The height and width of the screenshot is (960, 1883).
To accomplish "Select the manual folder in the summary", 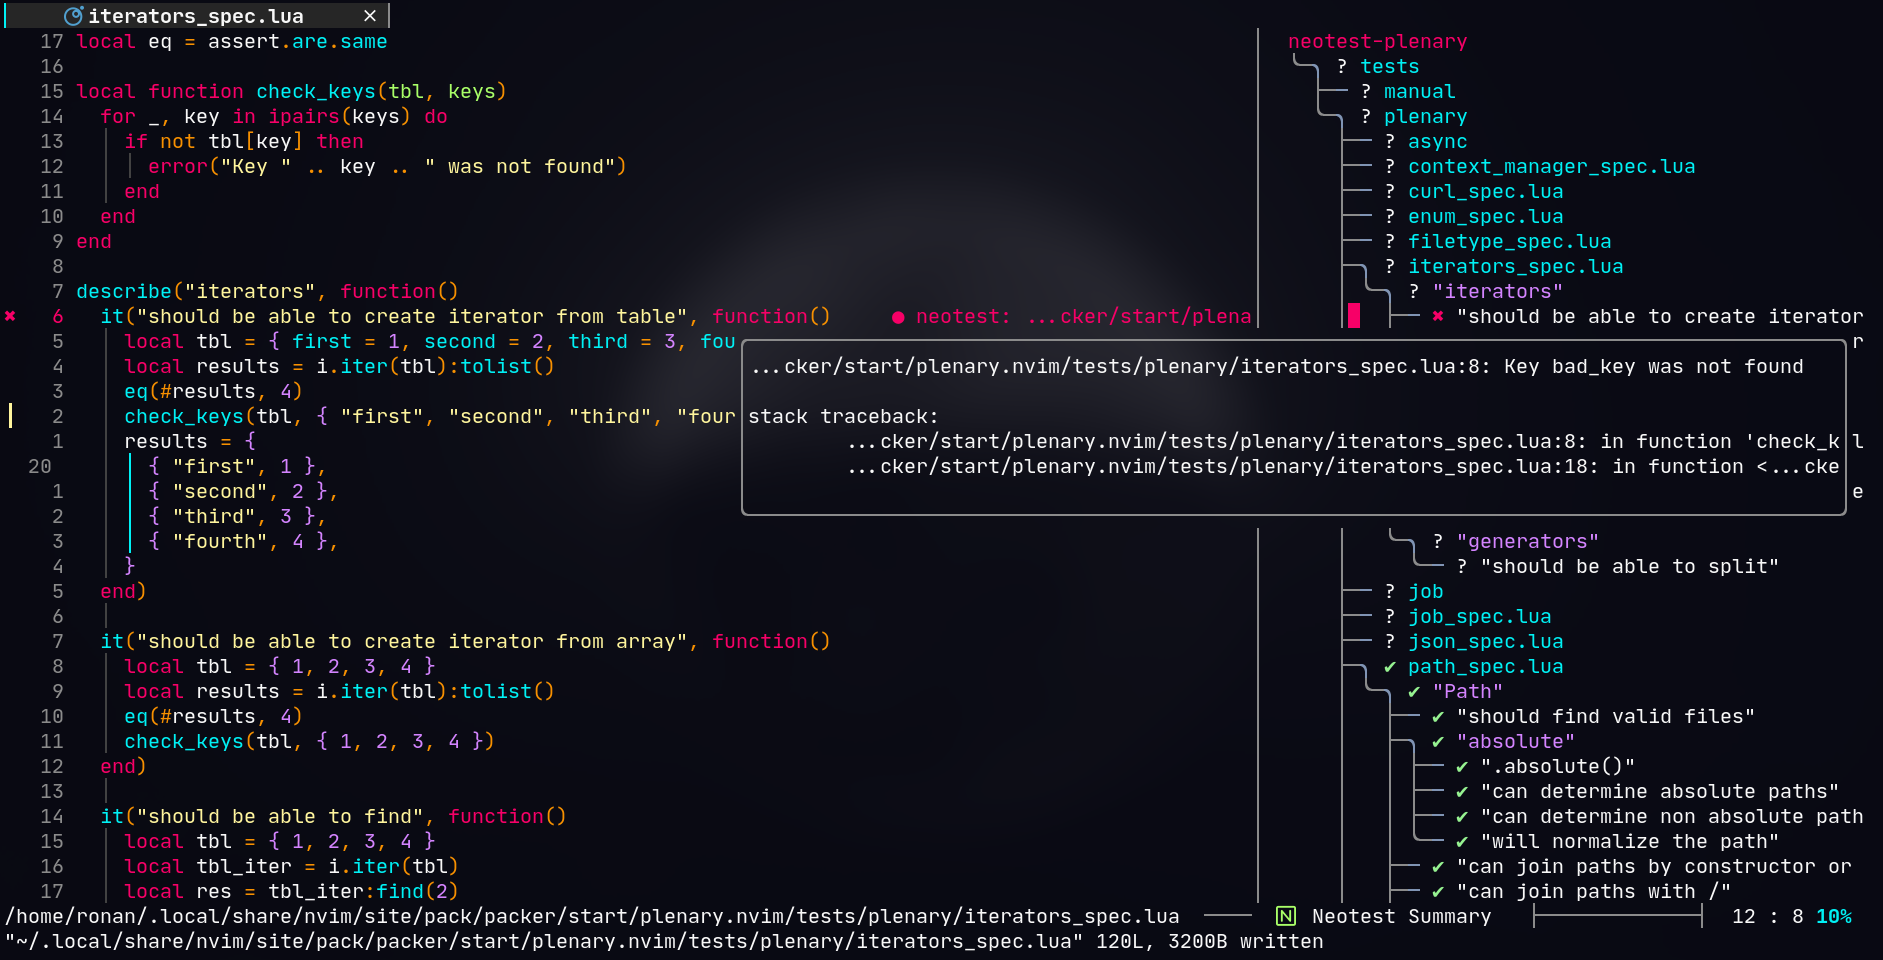I will (1420, 91).
